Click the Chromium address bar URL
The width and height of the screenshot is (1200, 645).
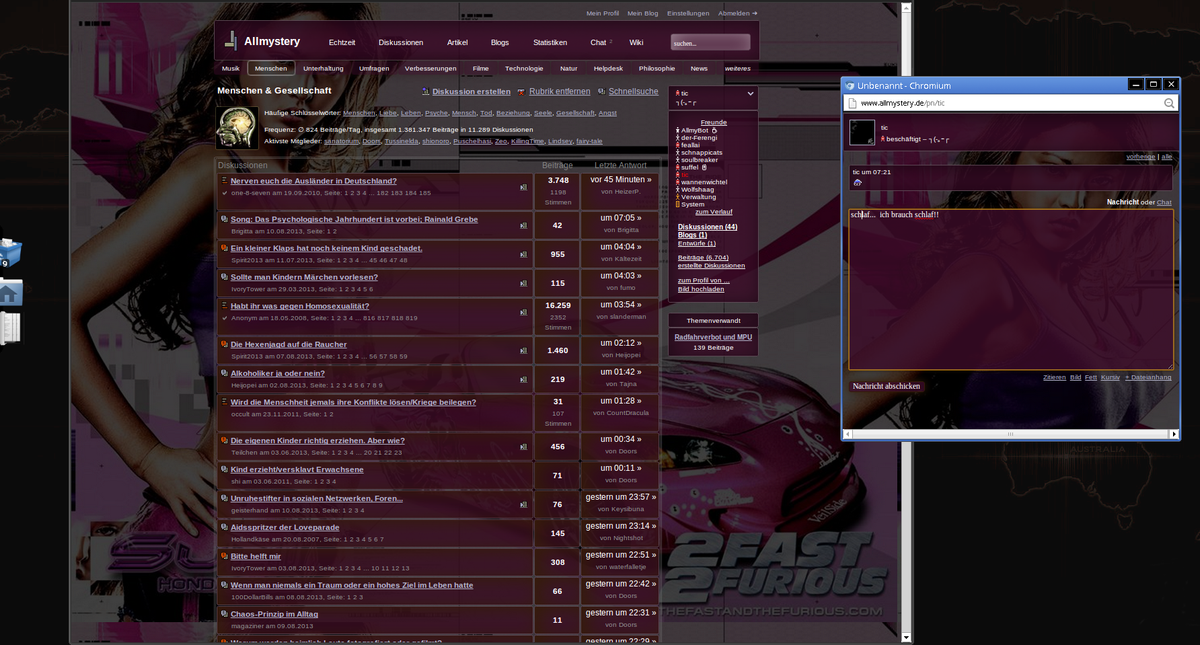902,103
